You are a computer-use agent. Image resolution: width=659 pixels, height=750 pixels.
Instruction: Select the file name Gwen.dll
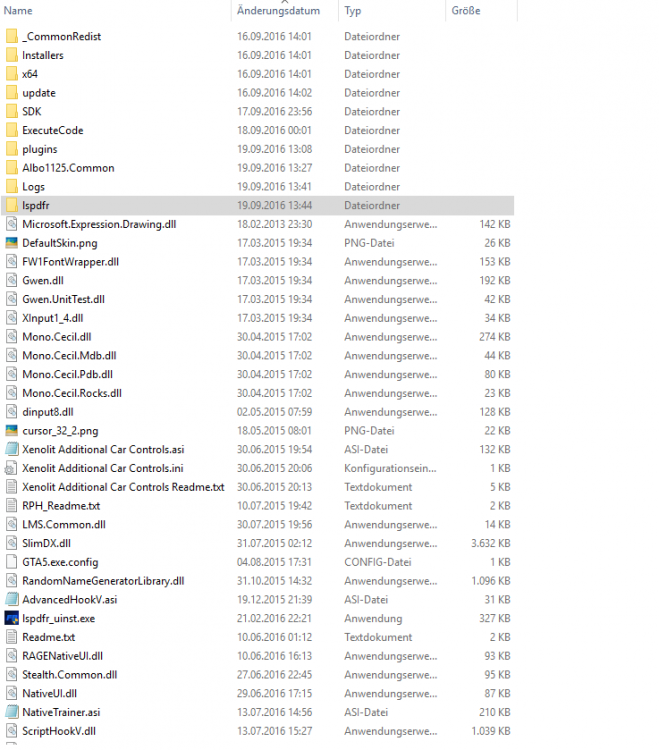coord(43,280)
